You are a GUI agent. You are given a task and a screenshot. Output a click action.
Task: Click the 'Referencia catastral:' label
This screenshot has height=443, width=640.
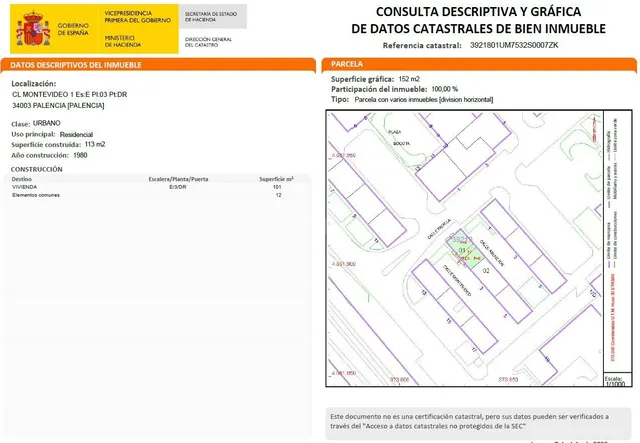click(422, 45)
